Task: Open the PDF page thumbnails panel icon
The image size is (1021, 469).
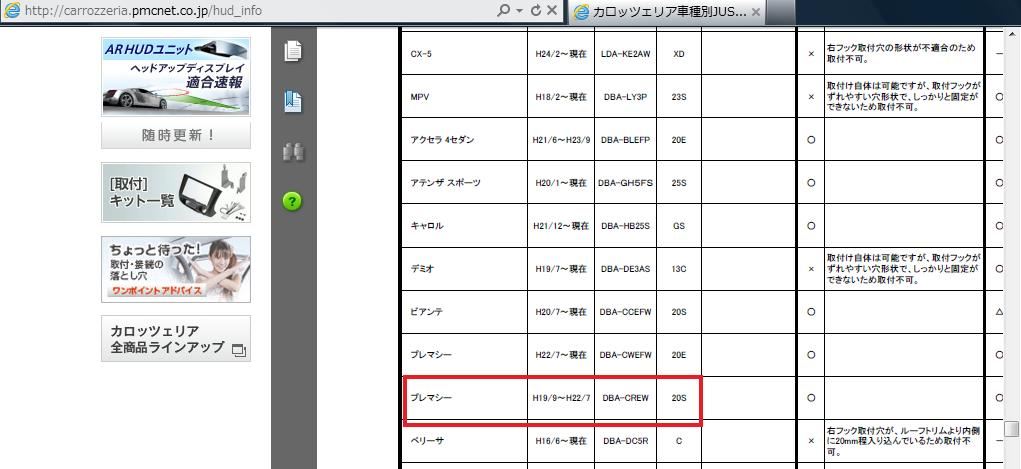Action: coord(293,51)
